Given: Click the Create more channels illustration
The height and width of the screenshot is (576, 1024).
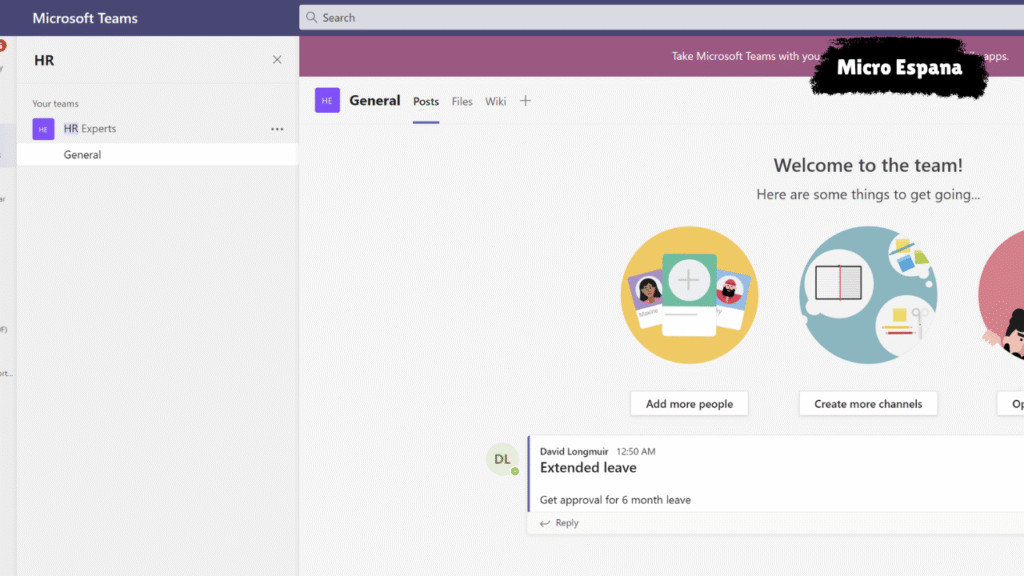Looking at the screenshot, I should (868, 295).
